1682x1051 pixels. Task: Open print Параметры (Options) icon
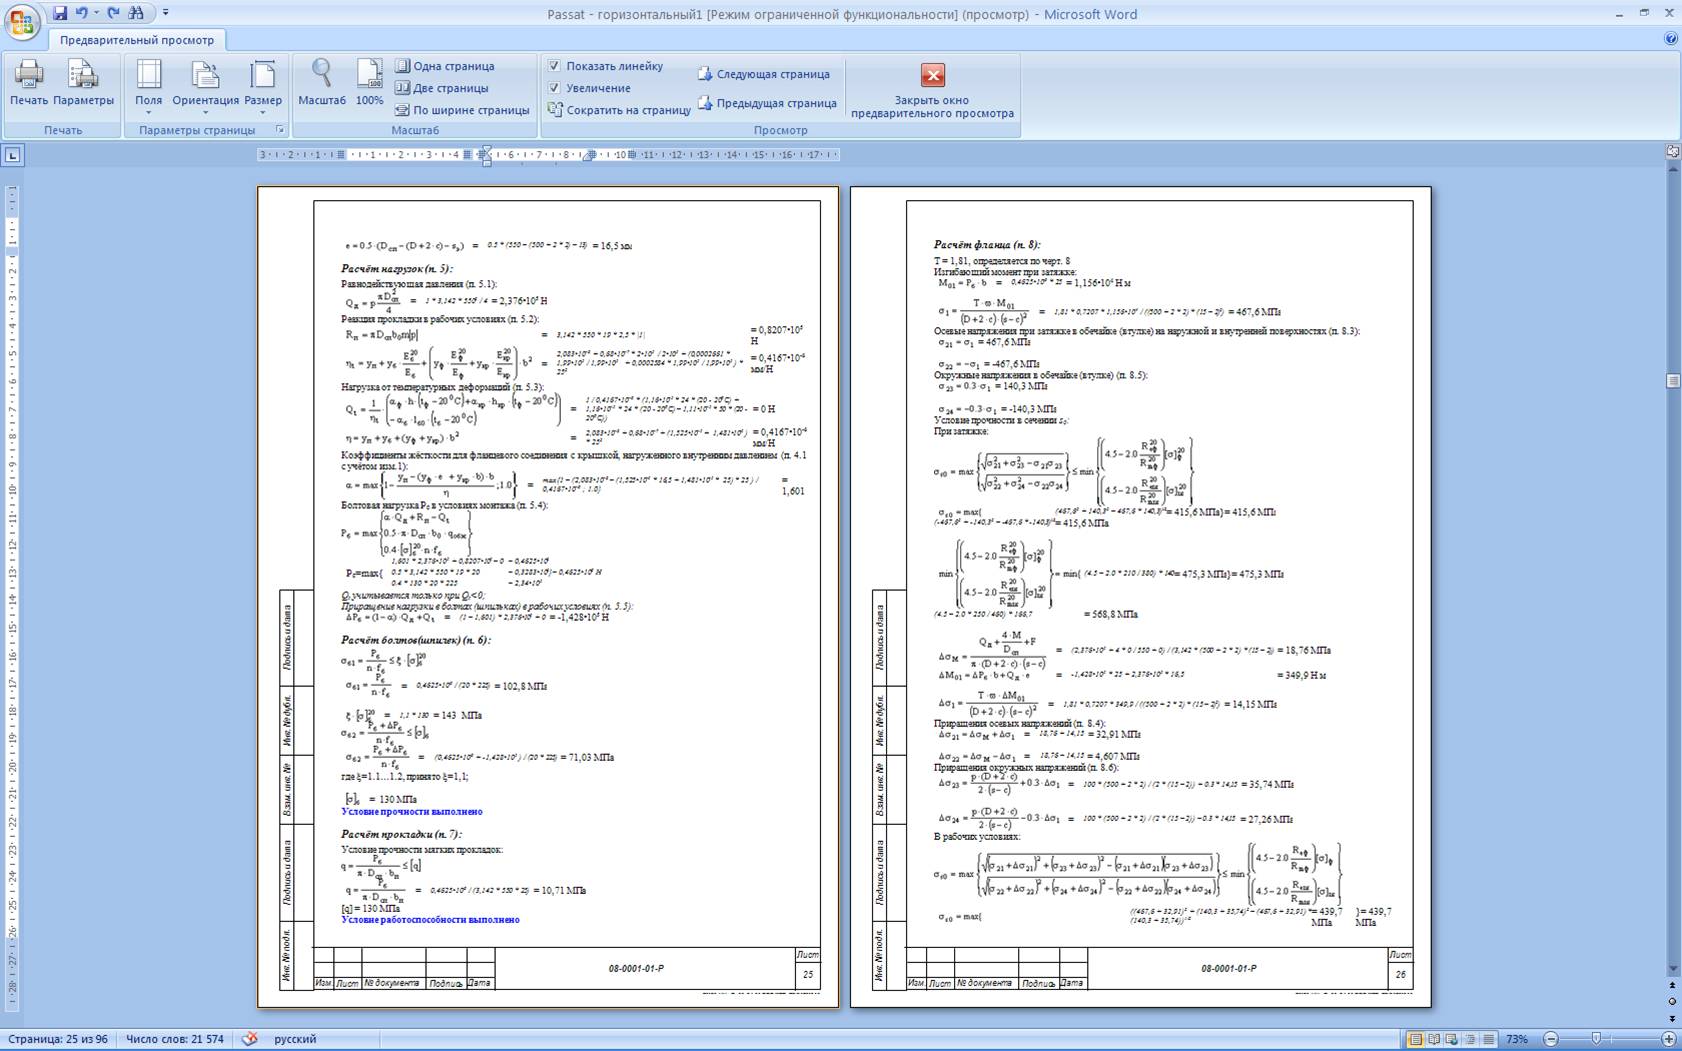point(83,82)
